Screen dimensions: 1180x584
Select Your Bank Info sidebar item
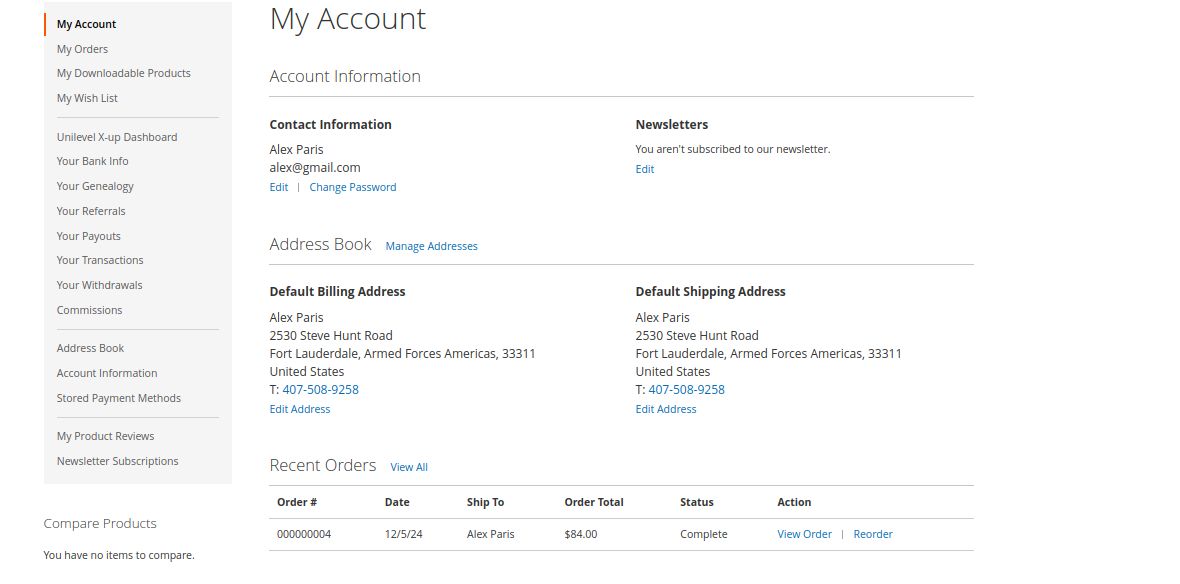point(92,161)
